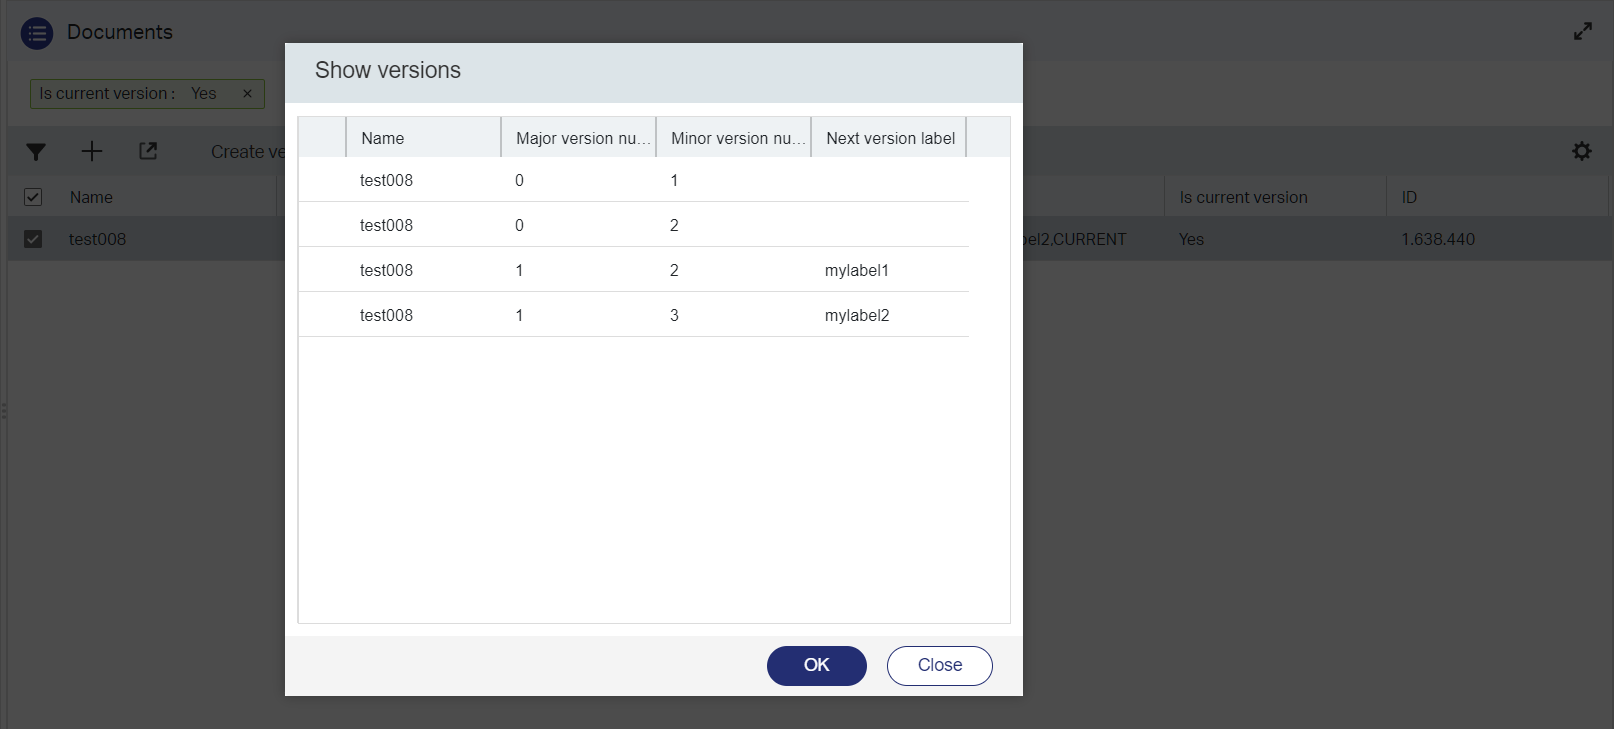Select version row with label mylabel2
This screenshot has width=1614, height=729.
point(633,315)
